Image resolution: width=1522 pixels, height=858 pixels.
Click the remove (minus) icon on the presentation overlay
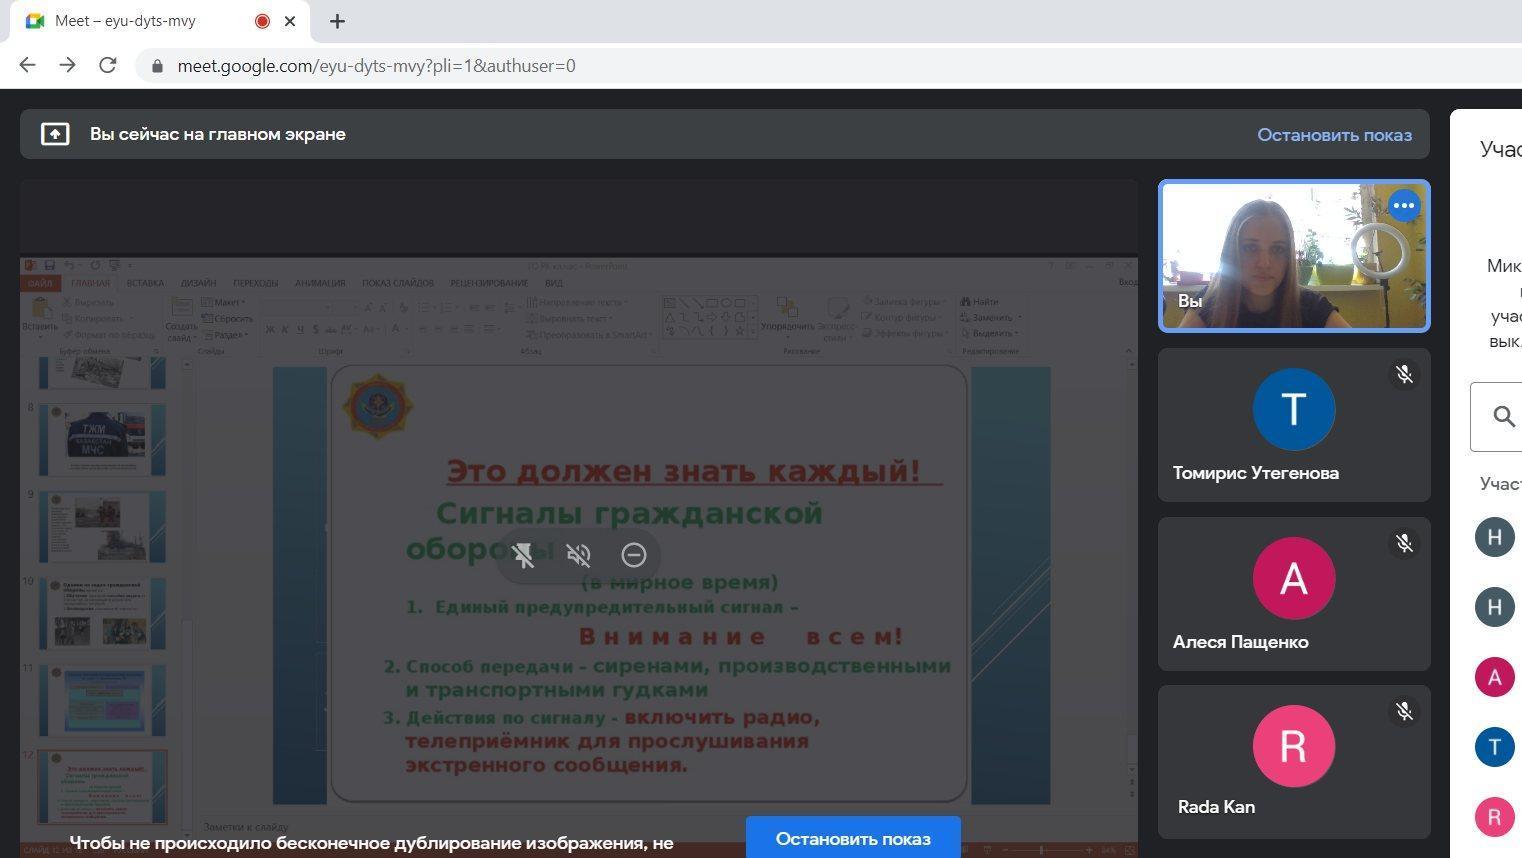click(633, 555)
